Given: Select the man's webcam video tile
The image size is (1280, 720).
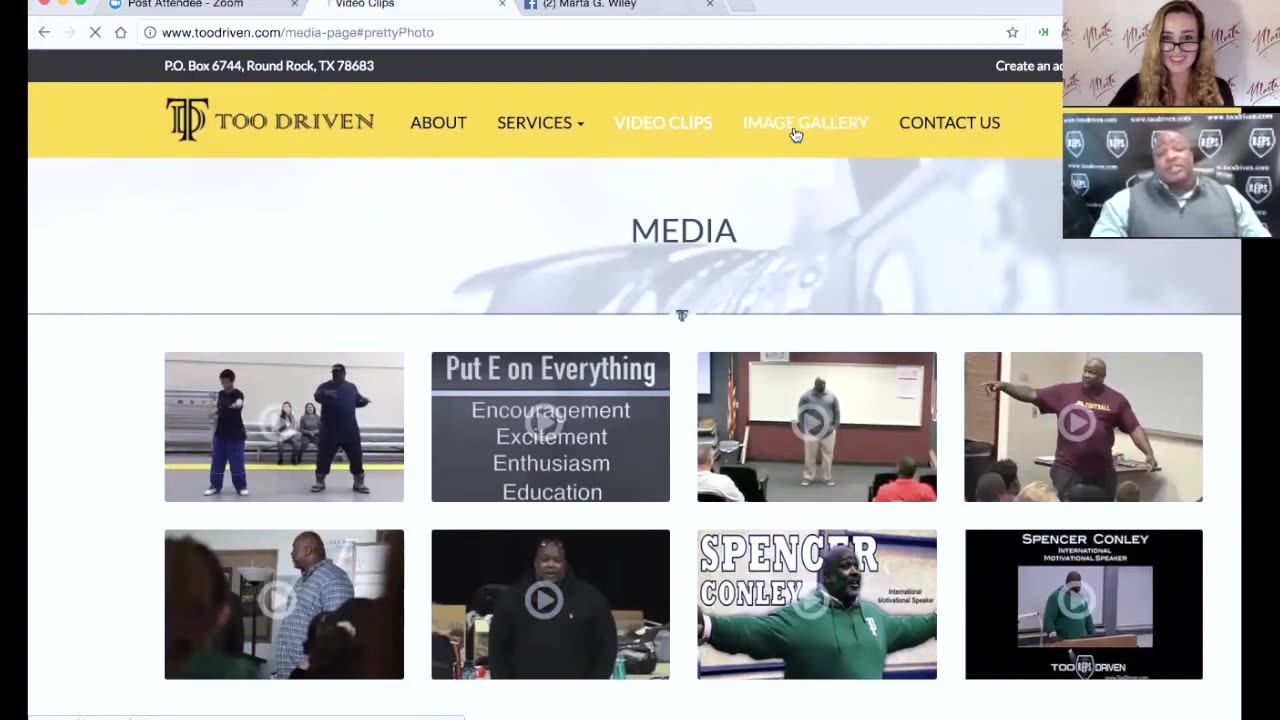Looking at the screenshot, I should pos(1171,174).
